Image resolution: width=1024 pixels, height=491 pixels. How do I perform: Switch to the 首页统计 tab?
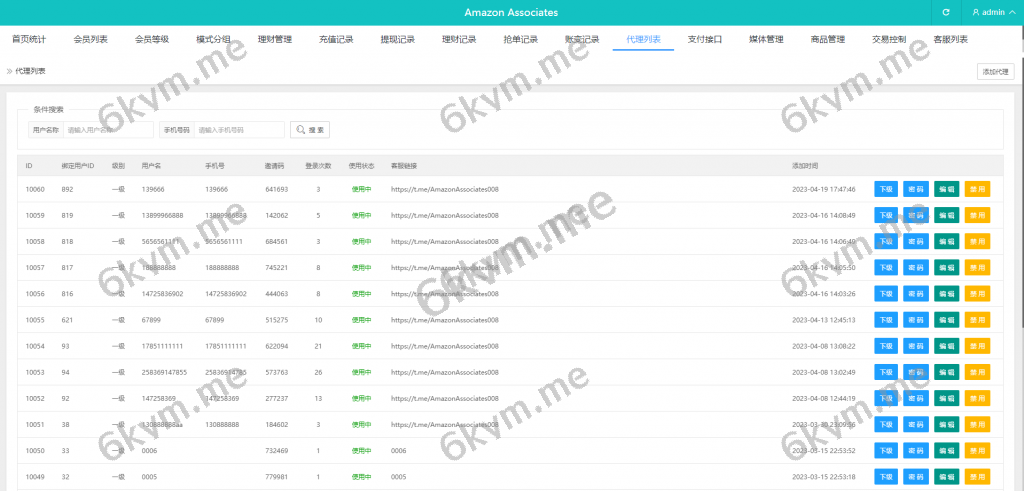pyautogui.click(x=29, y=40)
